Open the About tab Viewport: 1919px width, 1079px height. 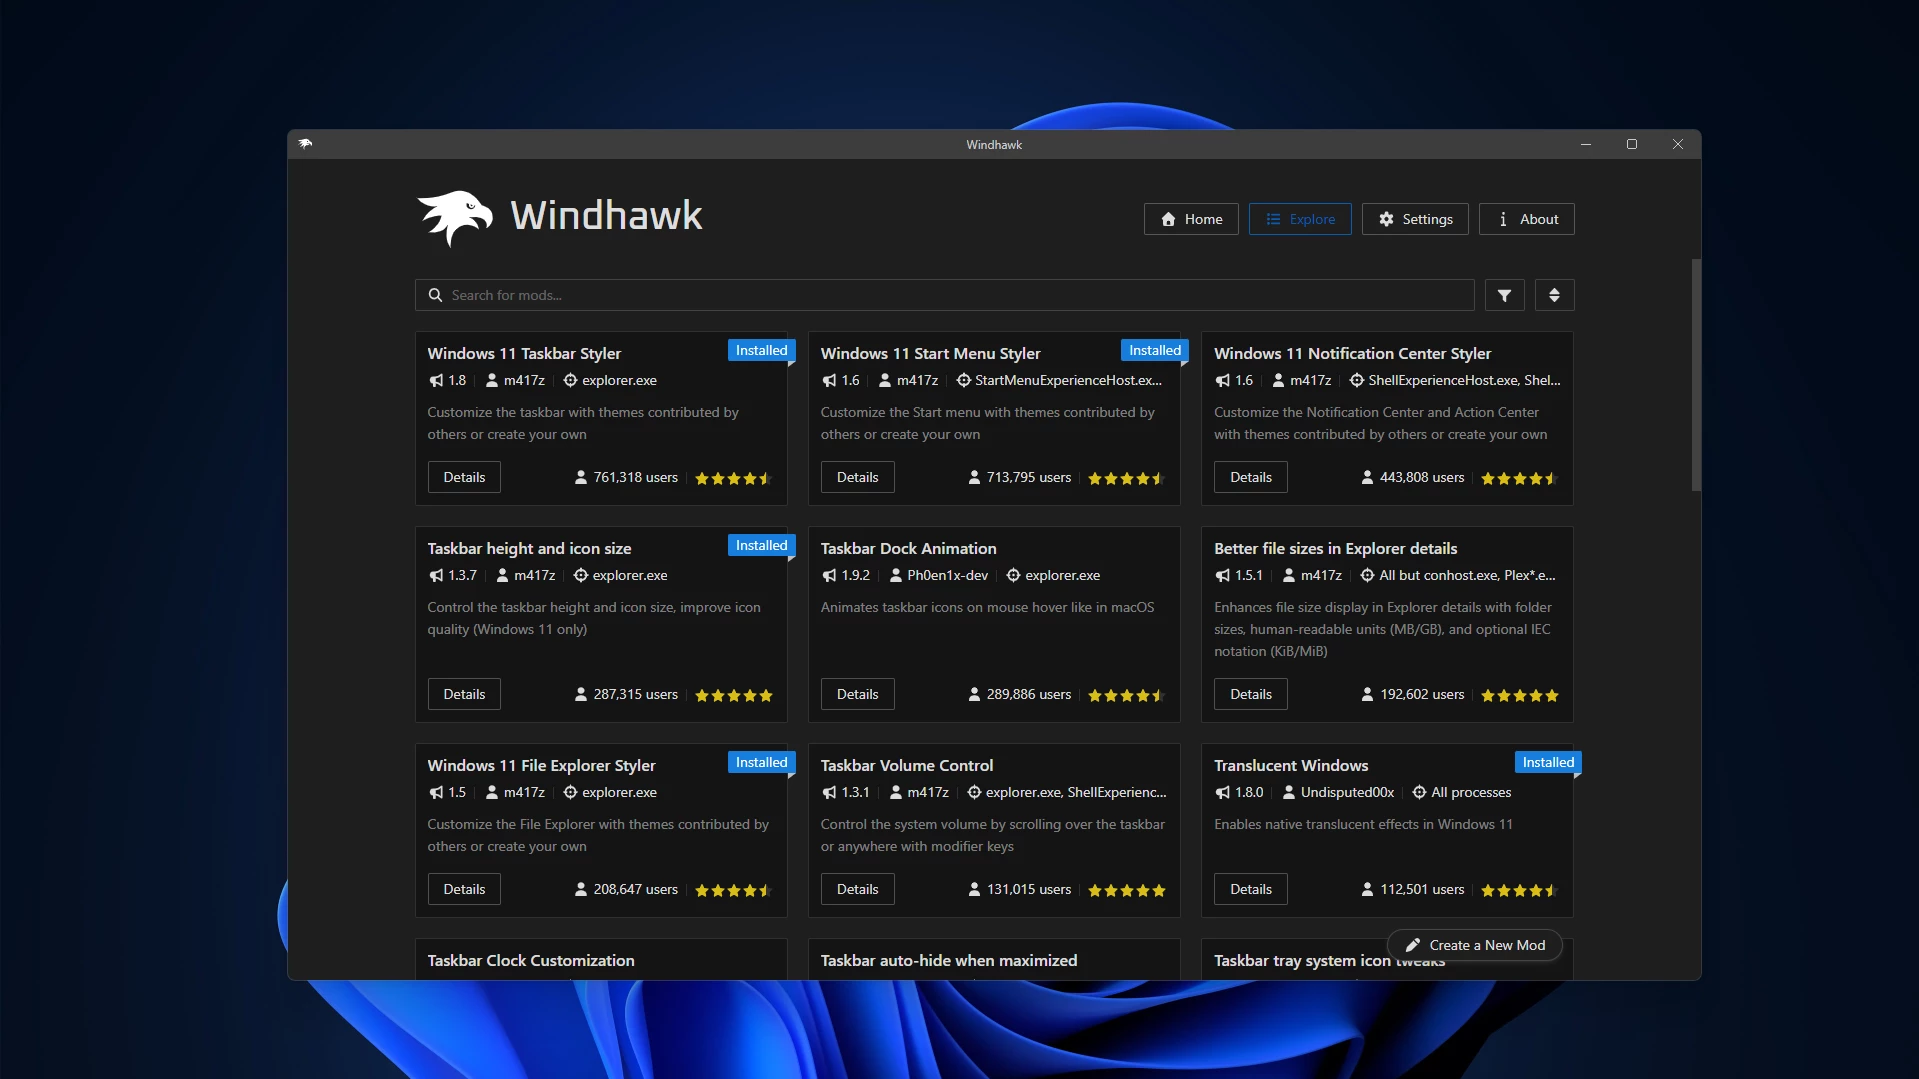click(1527, 219)
